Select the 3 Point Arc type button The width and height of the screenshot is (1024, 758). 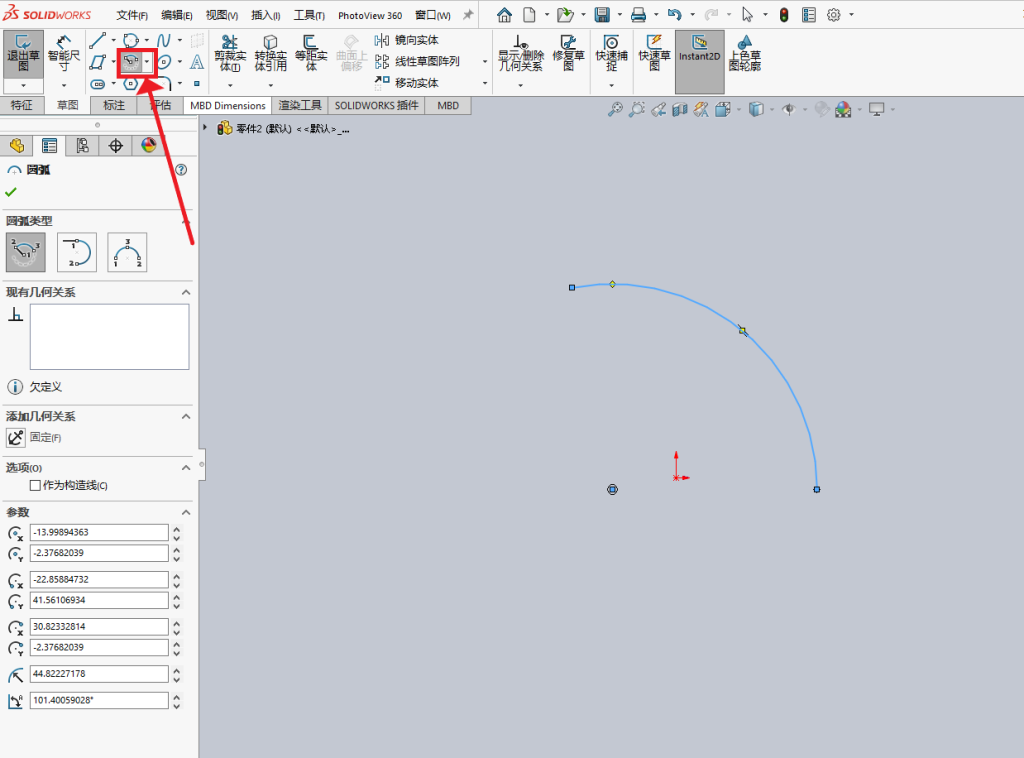127,252
